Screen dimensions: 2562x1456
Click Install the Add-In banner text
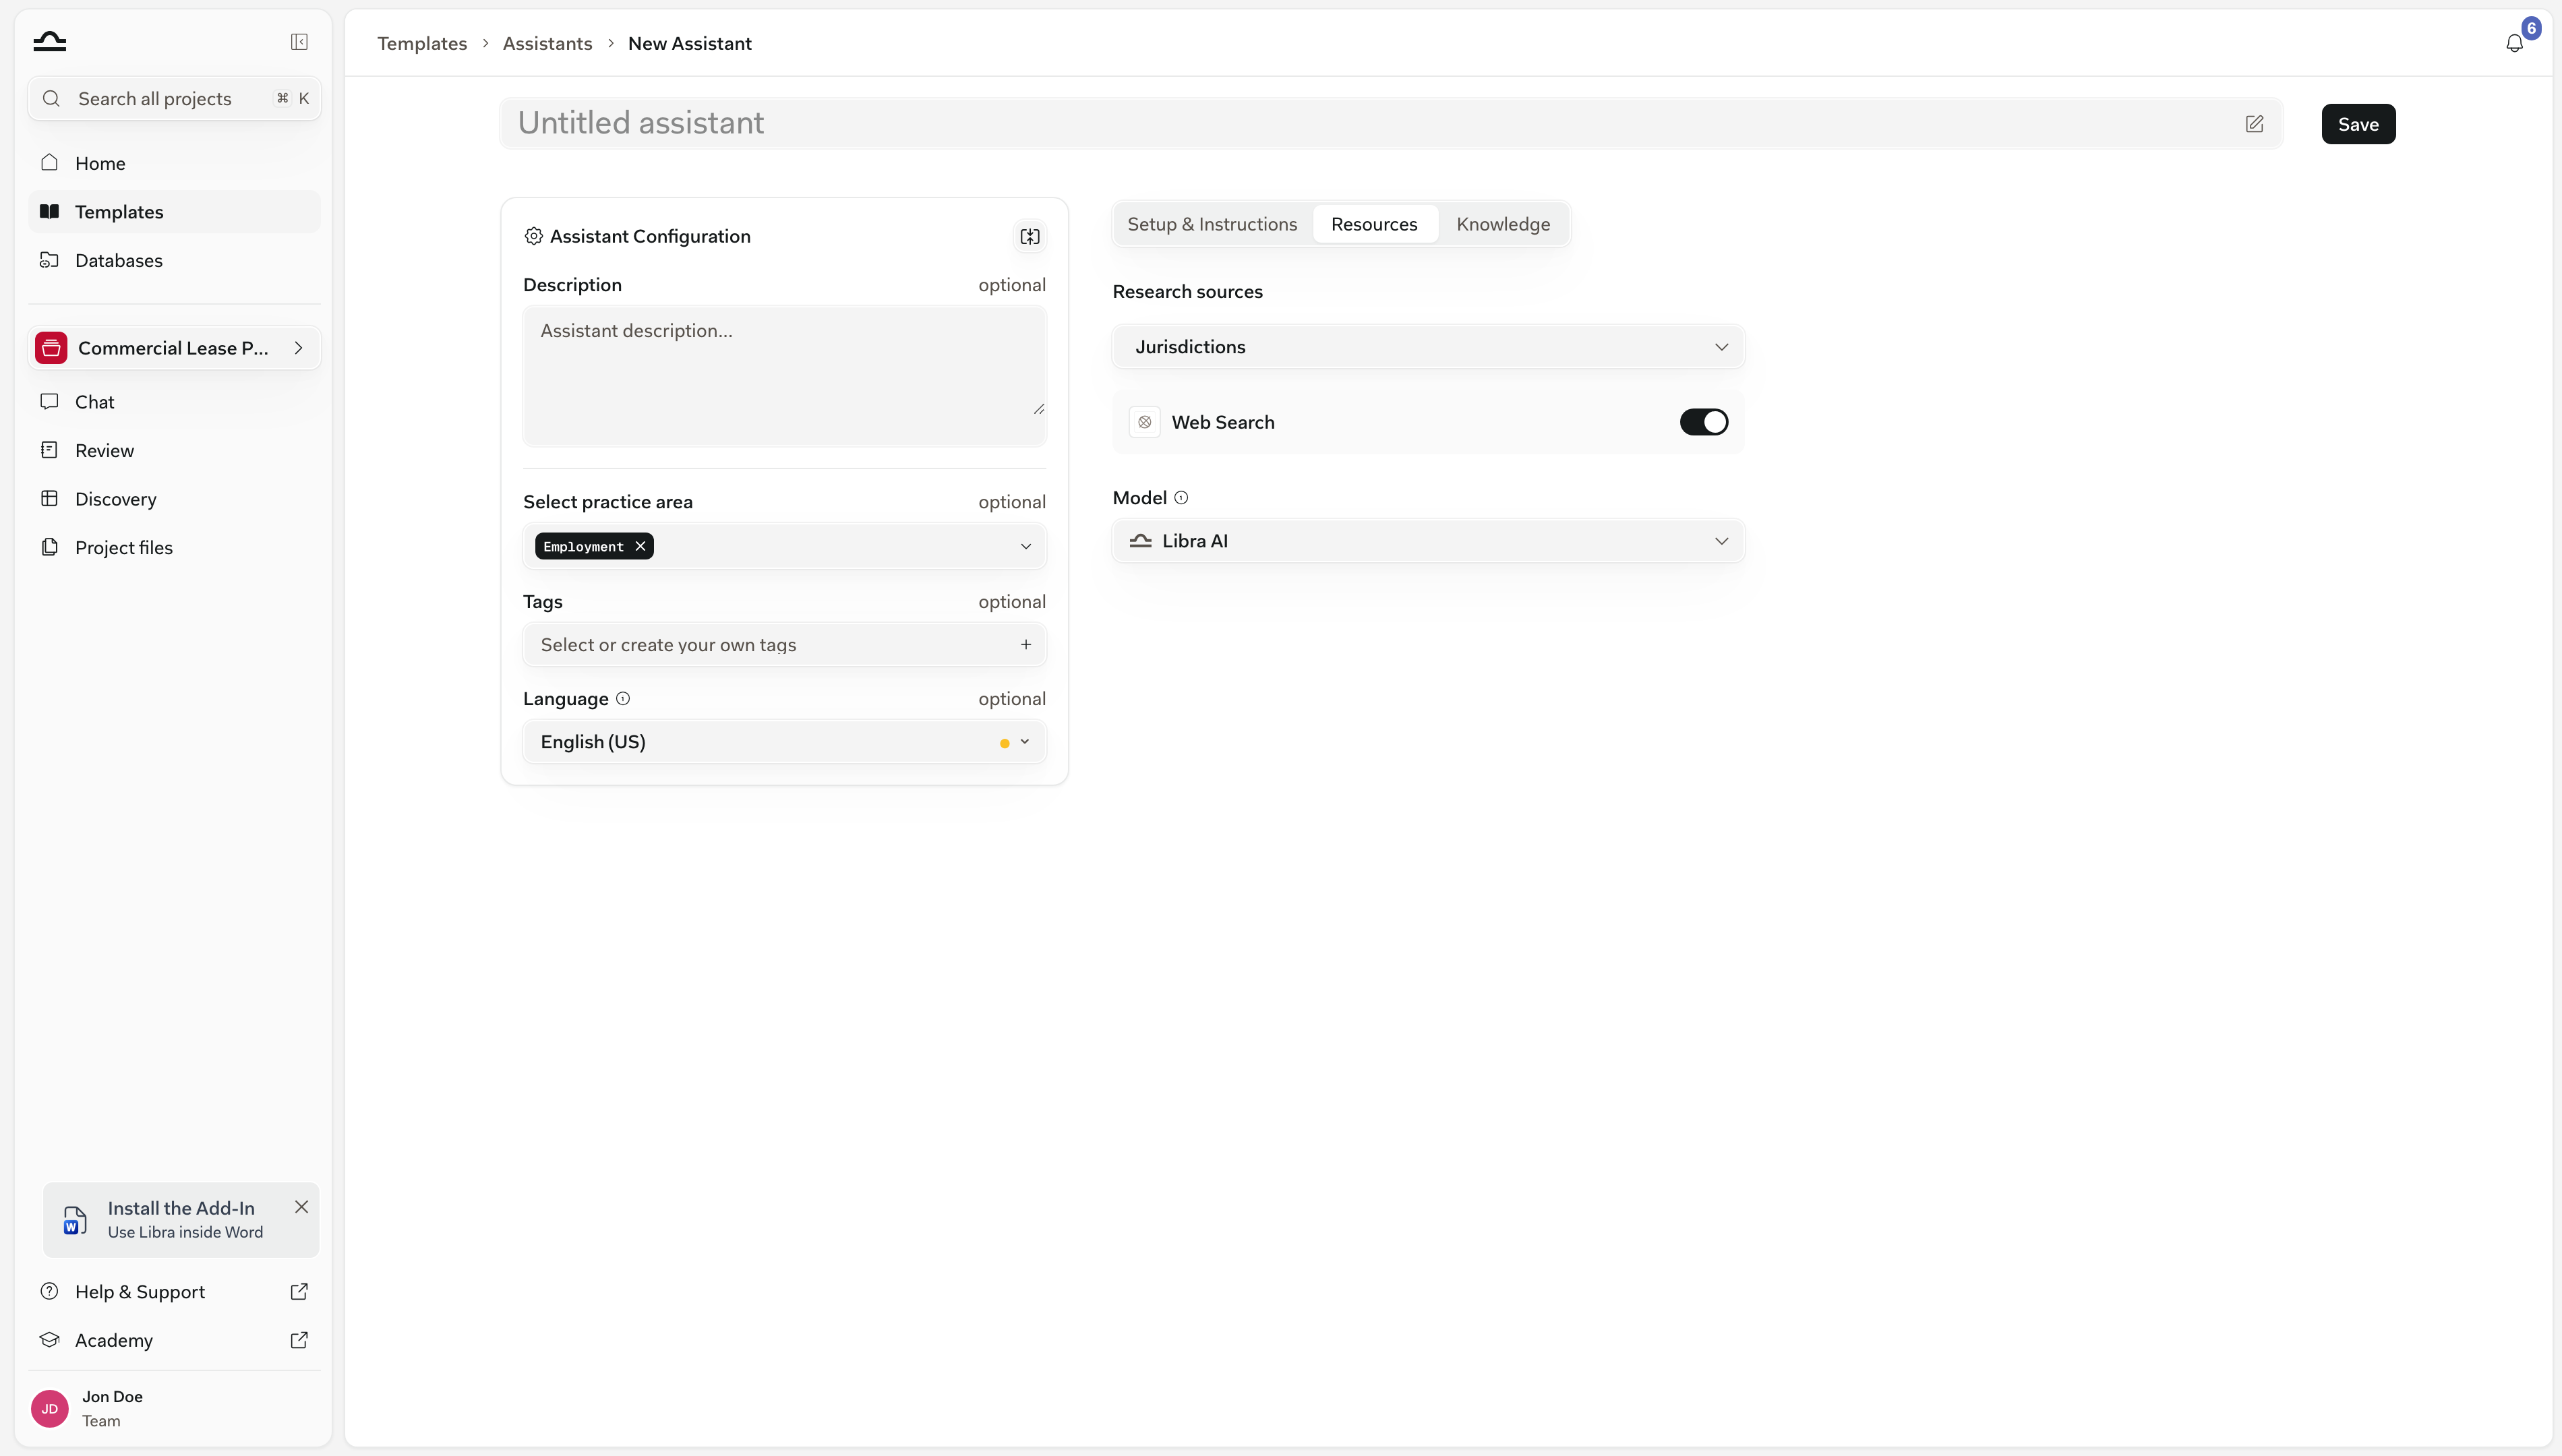coord(181,1208)
